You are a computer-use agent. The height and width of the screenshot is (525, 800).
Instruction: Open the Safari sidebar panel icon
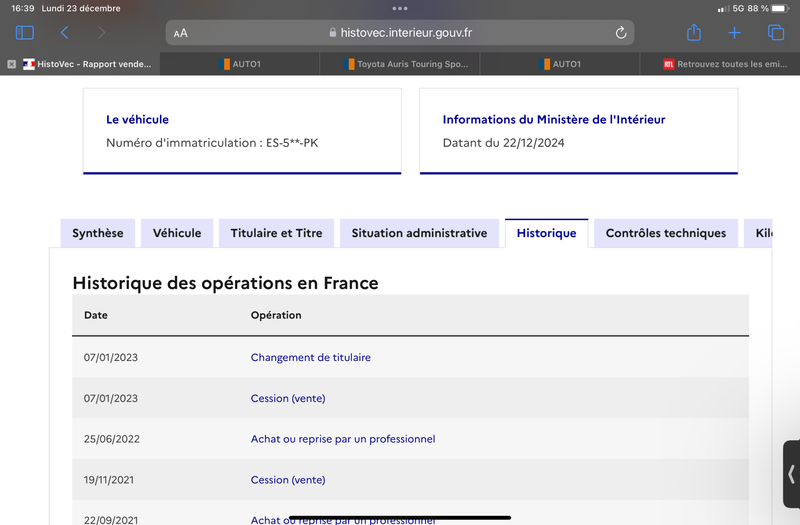pyautogui.click(x=24, y=33)
